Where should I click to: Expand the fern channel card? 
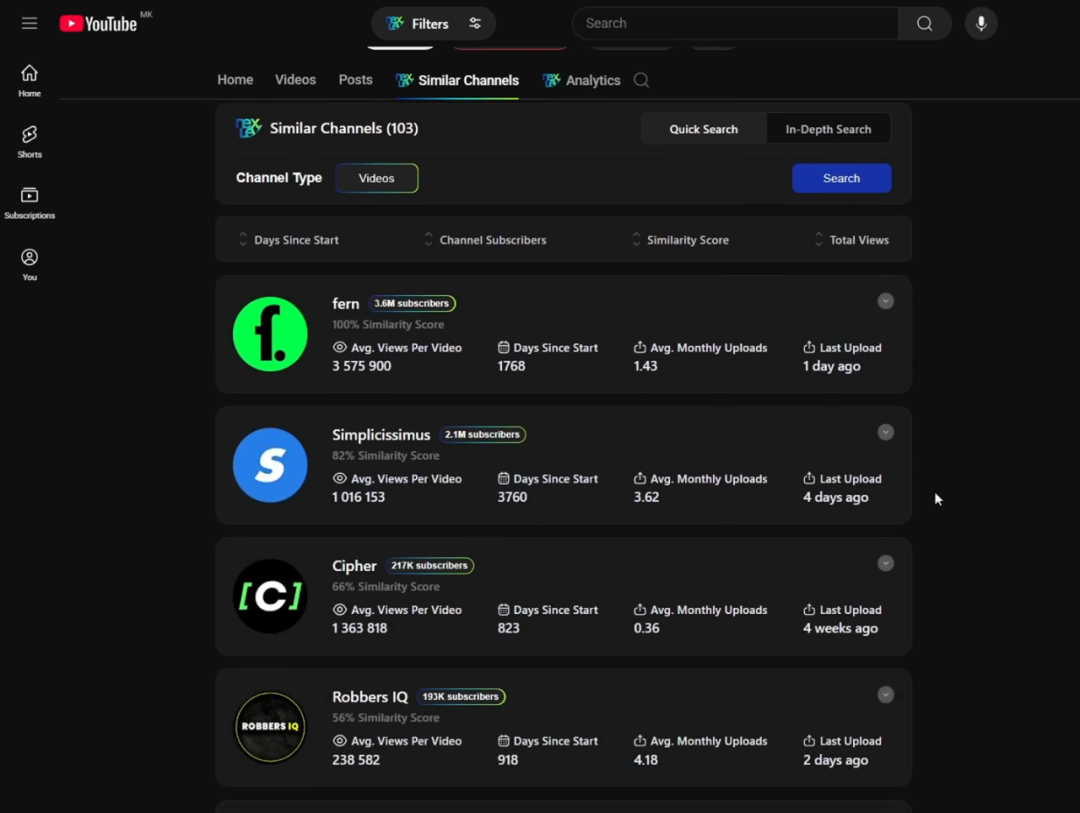[x=885, y=301]
